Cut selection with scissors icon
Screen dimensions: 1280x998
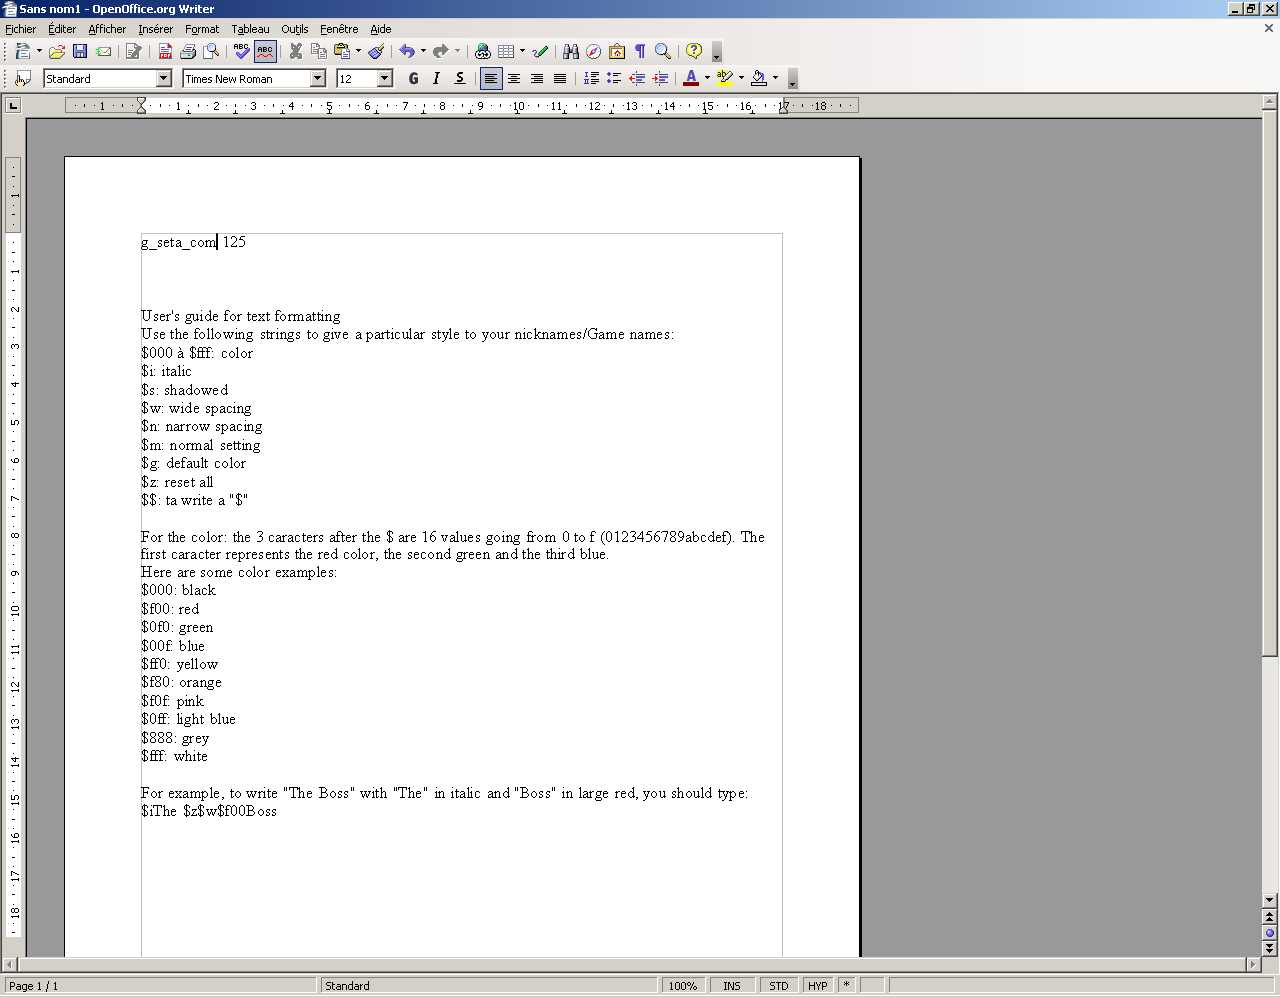coord(296,51)
